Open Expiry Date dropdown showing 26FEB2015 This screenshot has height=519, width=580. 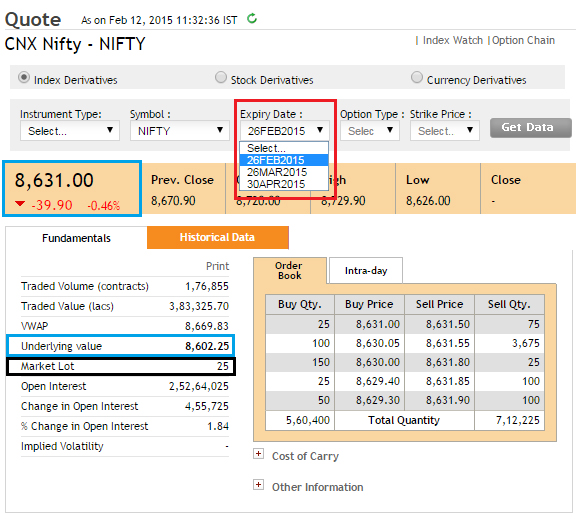(x=284, y=131)
